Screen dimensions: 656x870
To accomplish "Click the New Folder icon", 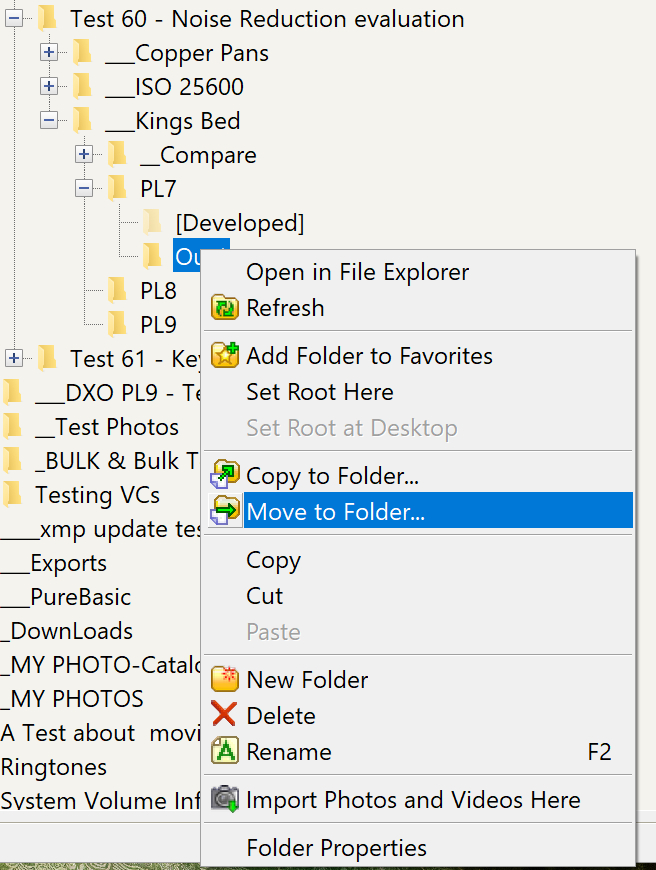I will tap(225, 680).
